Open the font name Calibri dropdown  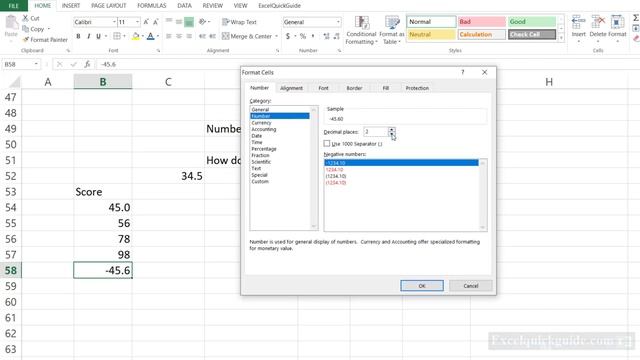point(114,22)
